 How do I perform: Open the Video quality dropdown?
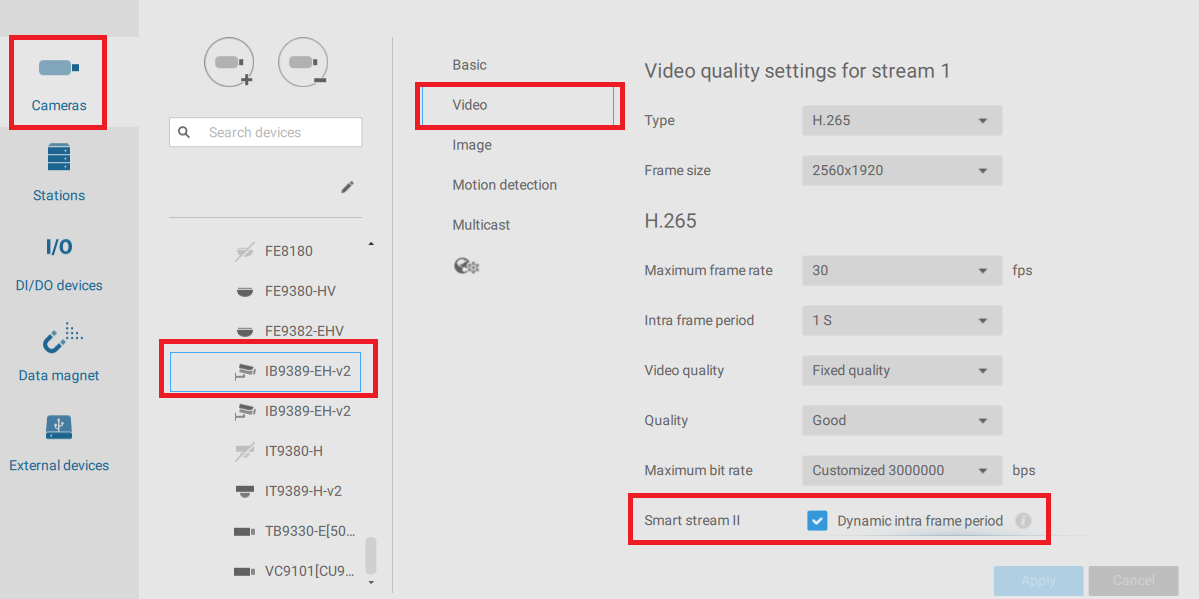coord(901,371)
